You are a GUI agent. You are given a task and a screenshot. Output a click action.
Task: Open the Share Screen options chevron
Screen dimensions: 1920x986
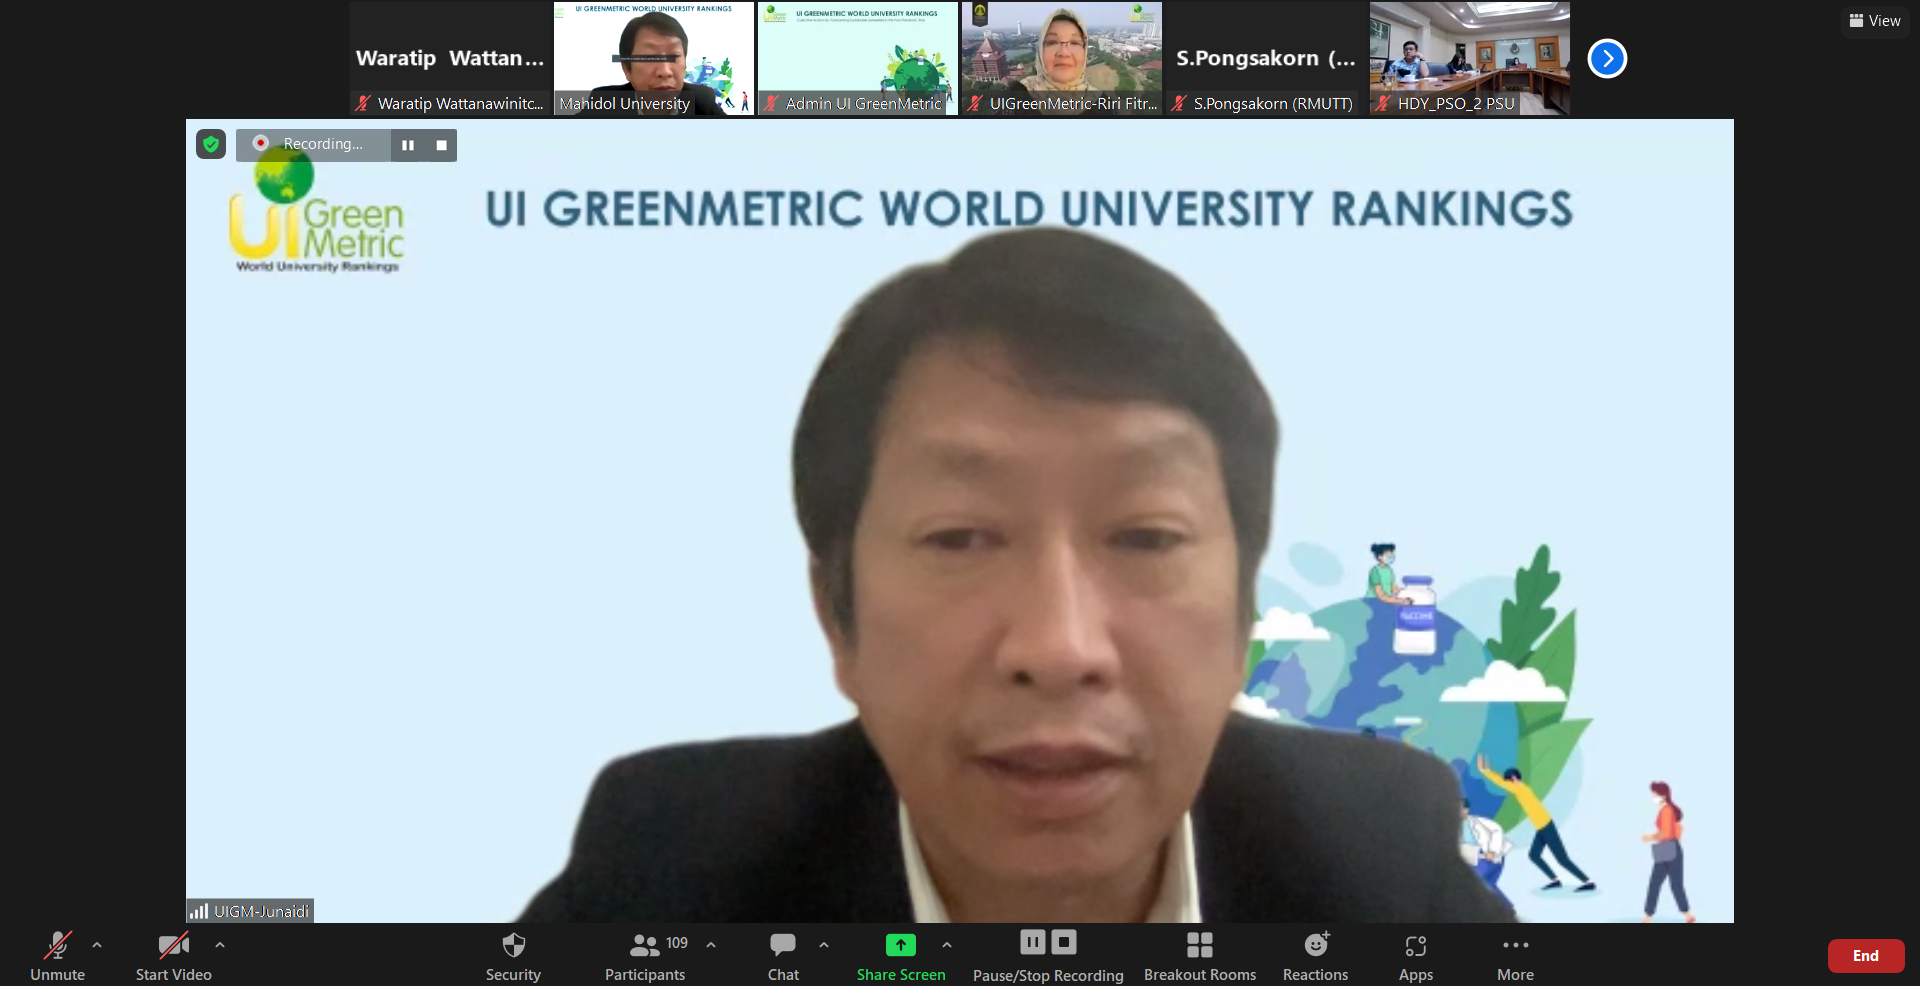click(947, 945)
